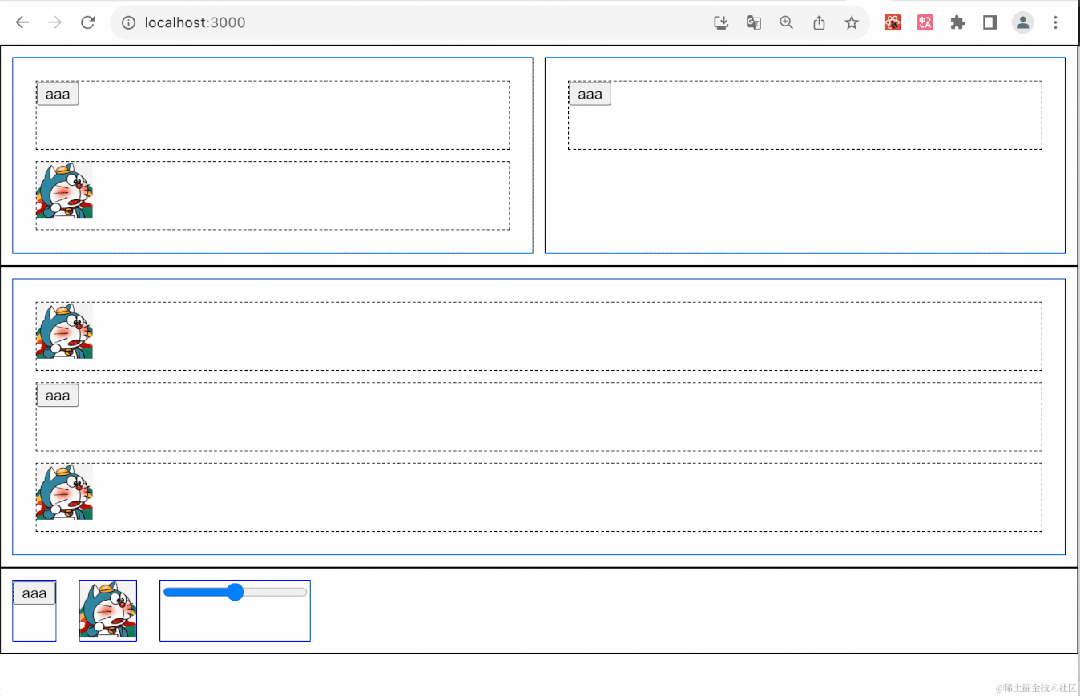Open the pink extension icon
The image size is (1080, 696).
coord(925,23)
